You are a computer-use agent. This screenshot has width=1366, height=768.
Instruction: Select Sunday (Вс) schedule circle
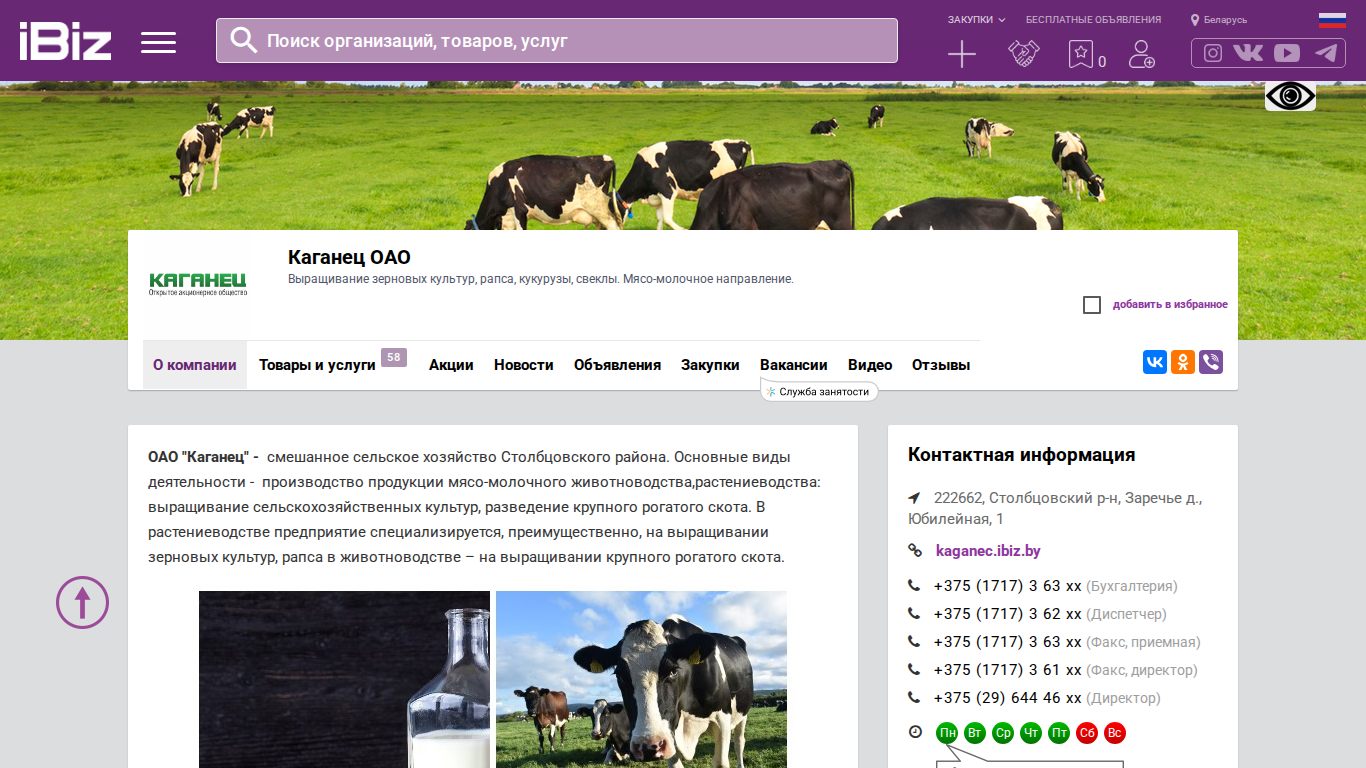coord(1115,733)
